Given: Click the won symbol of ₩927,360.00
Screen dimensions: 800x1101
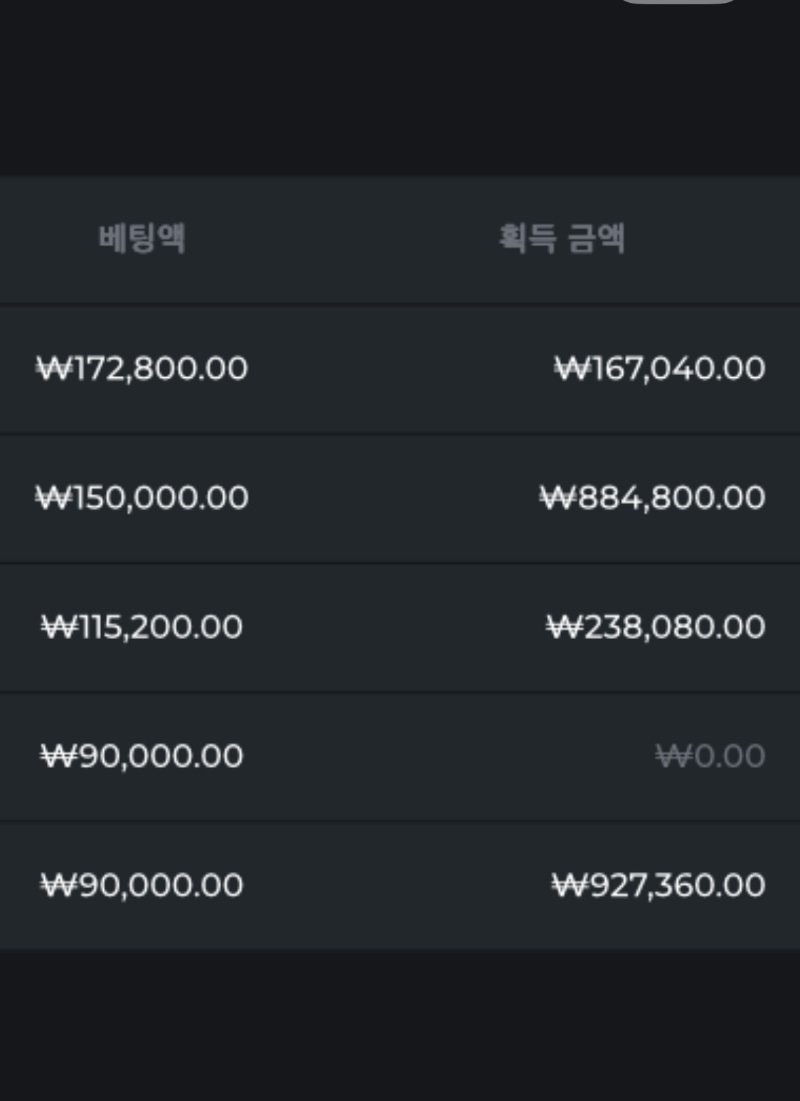Looking at the screenshot, I should point(566,885).
